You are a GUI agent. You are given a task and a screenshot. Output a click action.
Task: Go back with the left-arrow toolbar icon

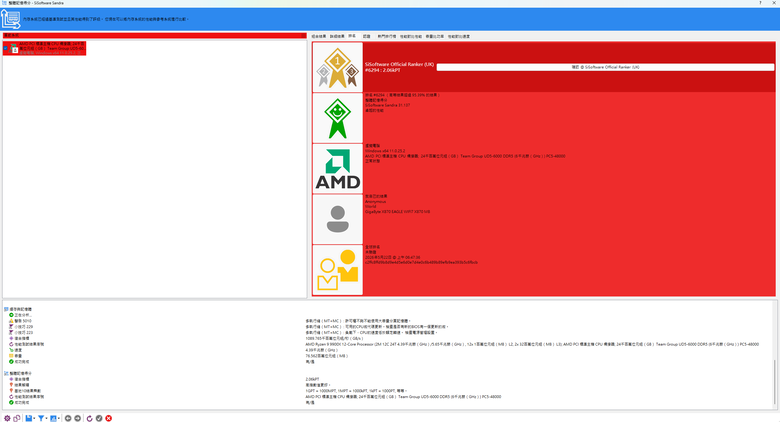point(68,418)
